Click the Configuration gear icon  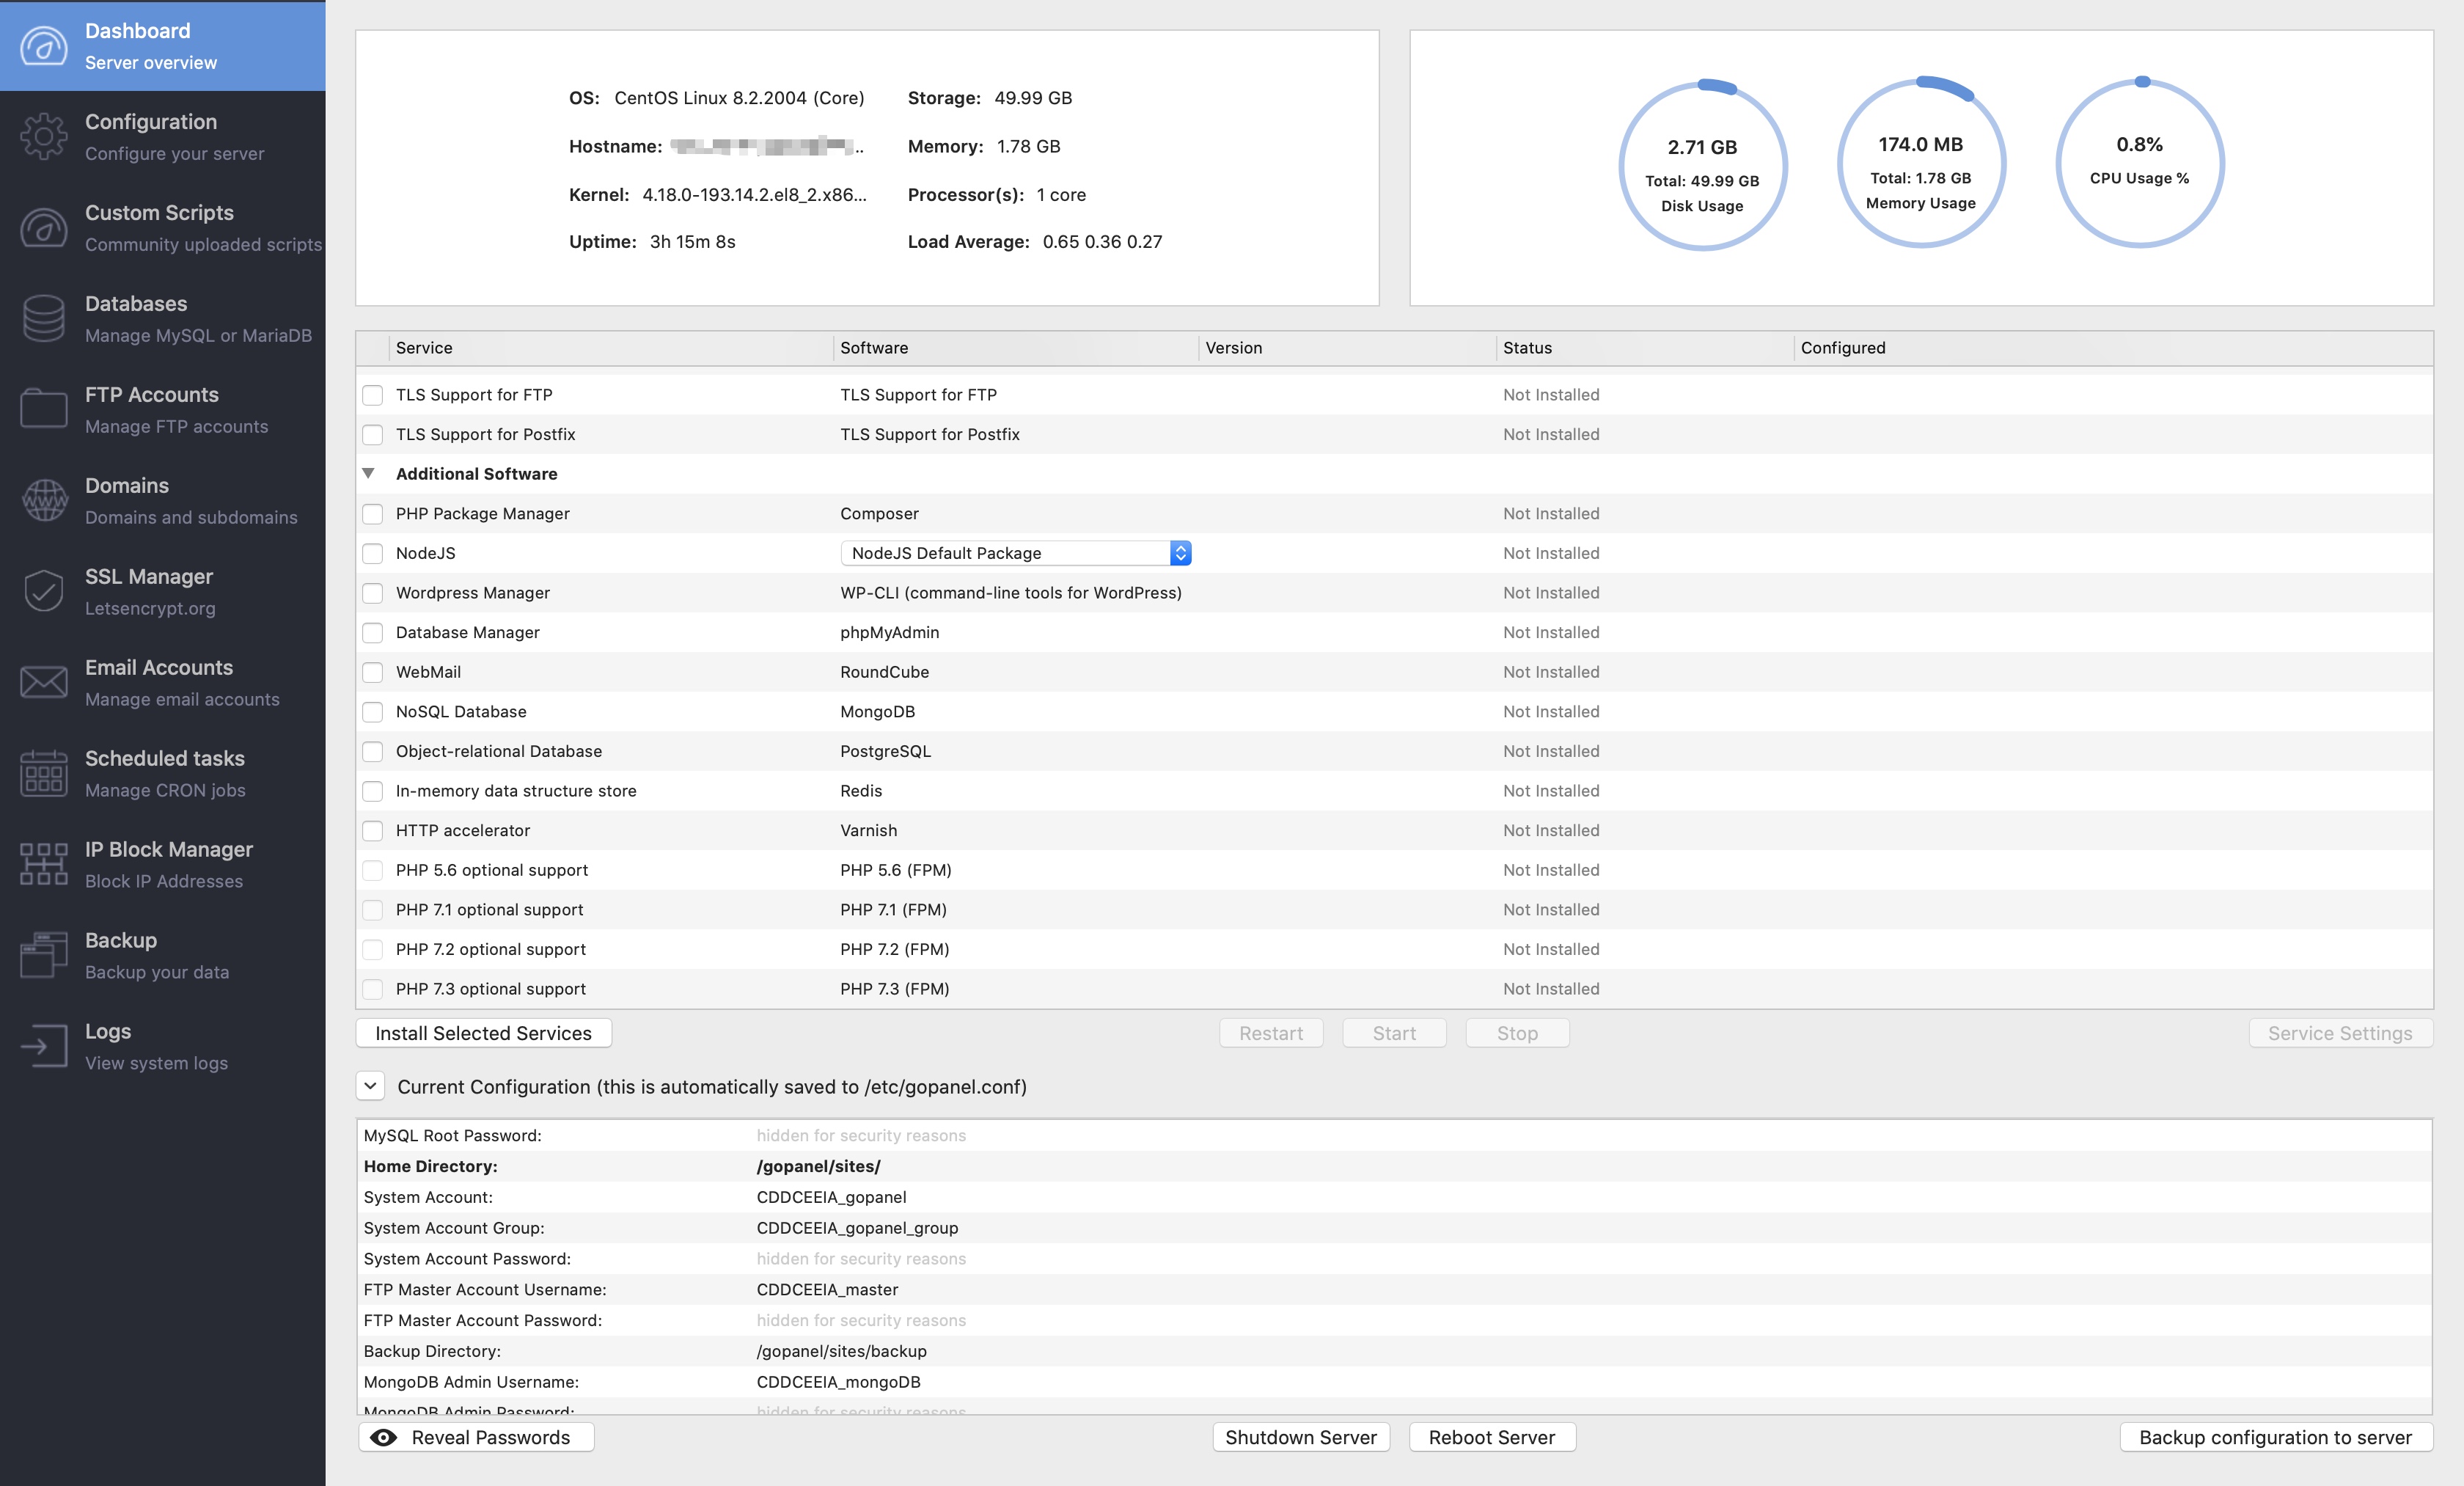(44, 137)
